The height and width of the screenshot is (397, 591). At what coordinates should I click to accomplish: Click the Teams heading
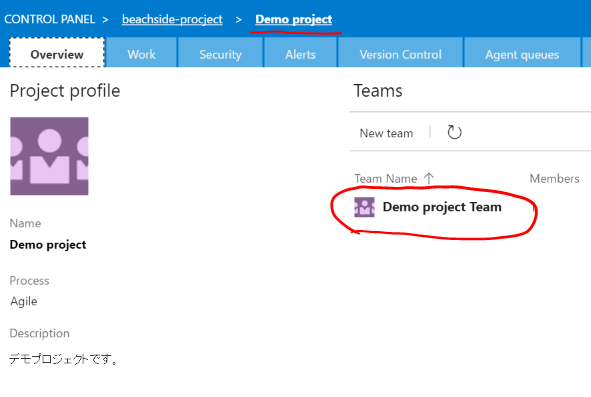[x=378, y=91]
